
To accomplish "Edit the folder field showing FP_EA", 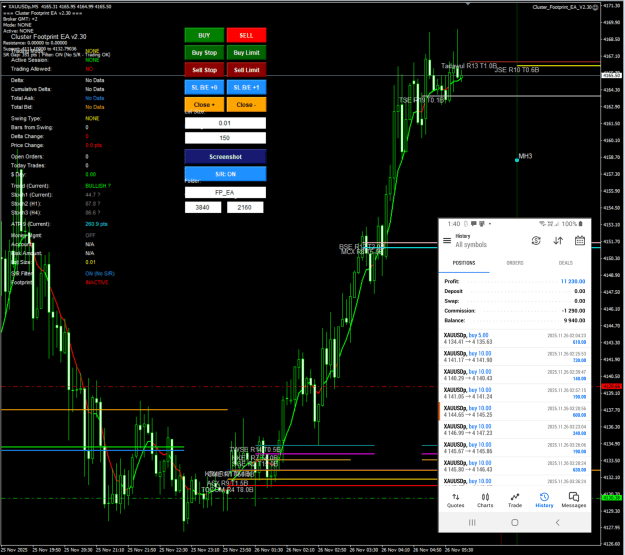I will 225,192.
